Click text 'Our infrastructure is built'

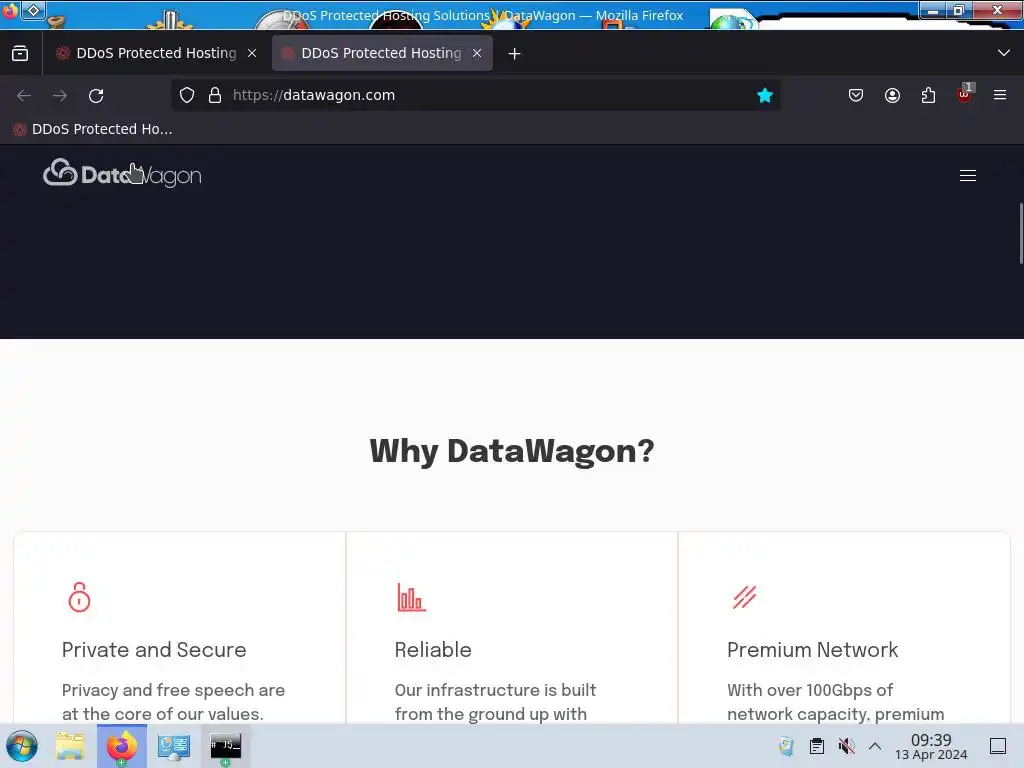point(495,690)
